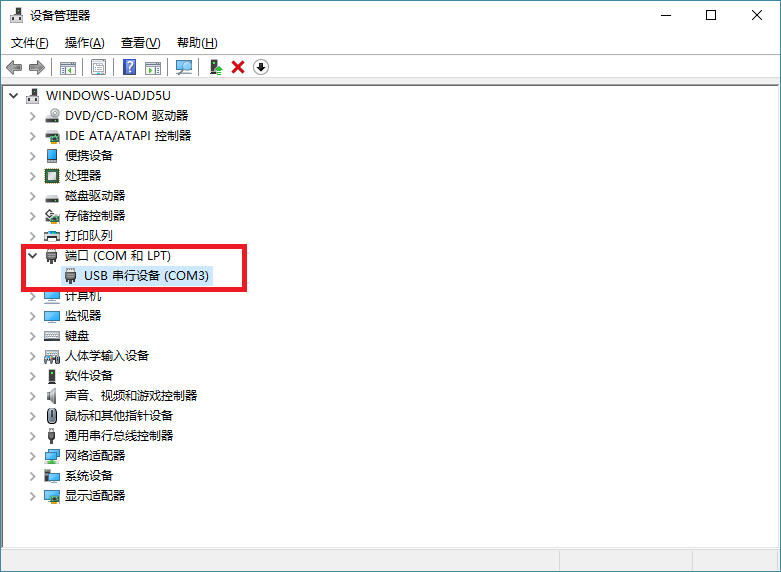Click the red X uninstall device icon
The width and height of the screenshot is (781, 572).
(x=238, y=67)
